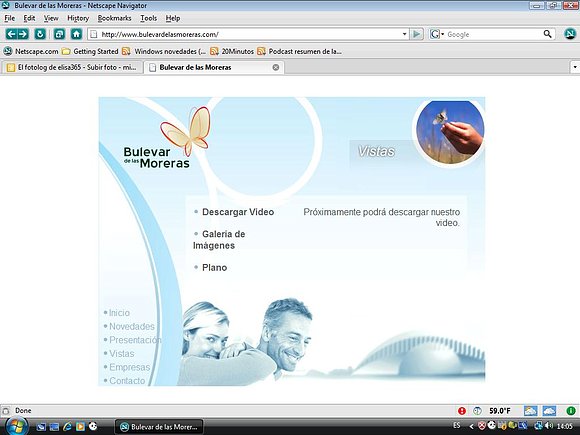
Task: Open the search engine selector dropdown
Action: [436, 34]
